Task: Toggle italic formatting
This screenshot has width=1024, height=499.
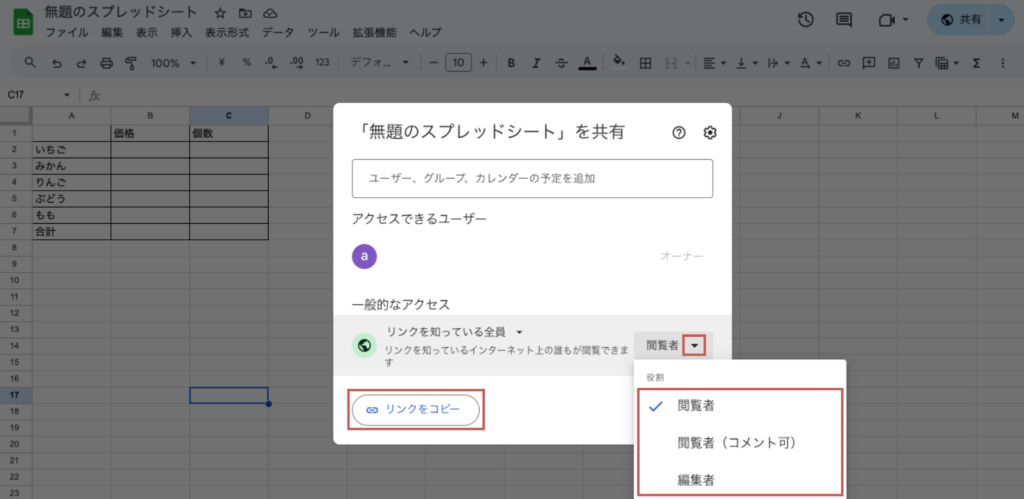Action: click(x=536, y=63)
